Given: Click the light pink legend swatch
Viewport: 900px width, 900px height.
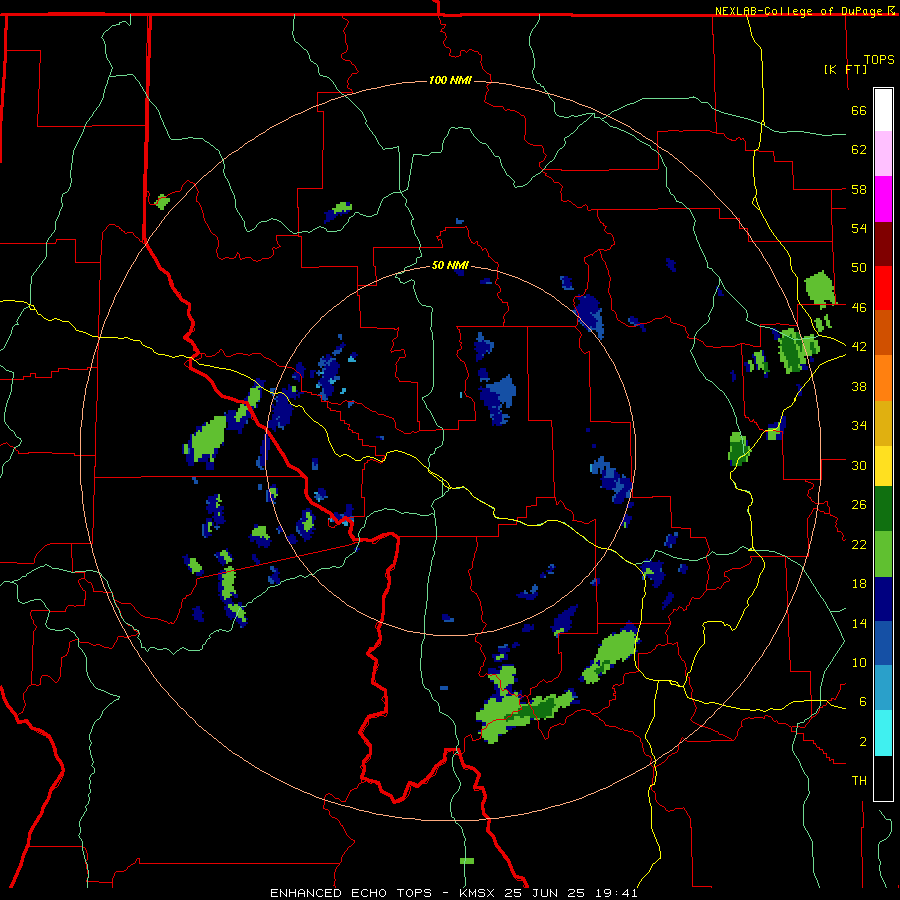Looking at the screenshot, I should (x=883, y=154).
